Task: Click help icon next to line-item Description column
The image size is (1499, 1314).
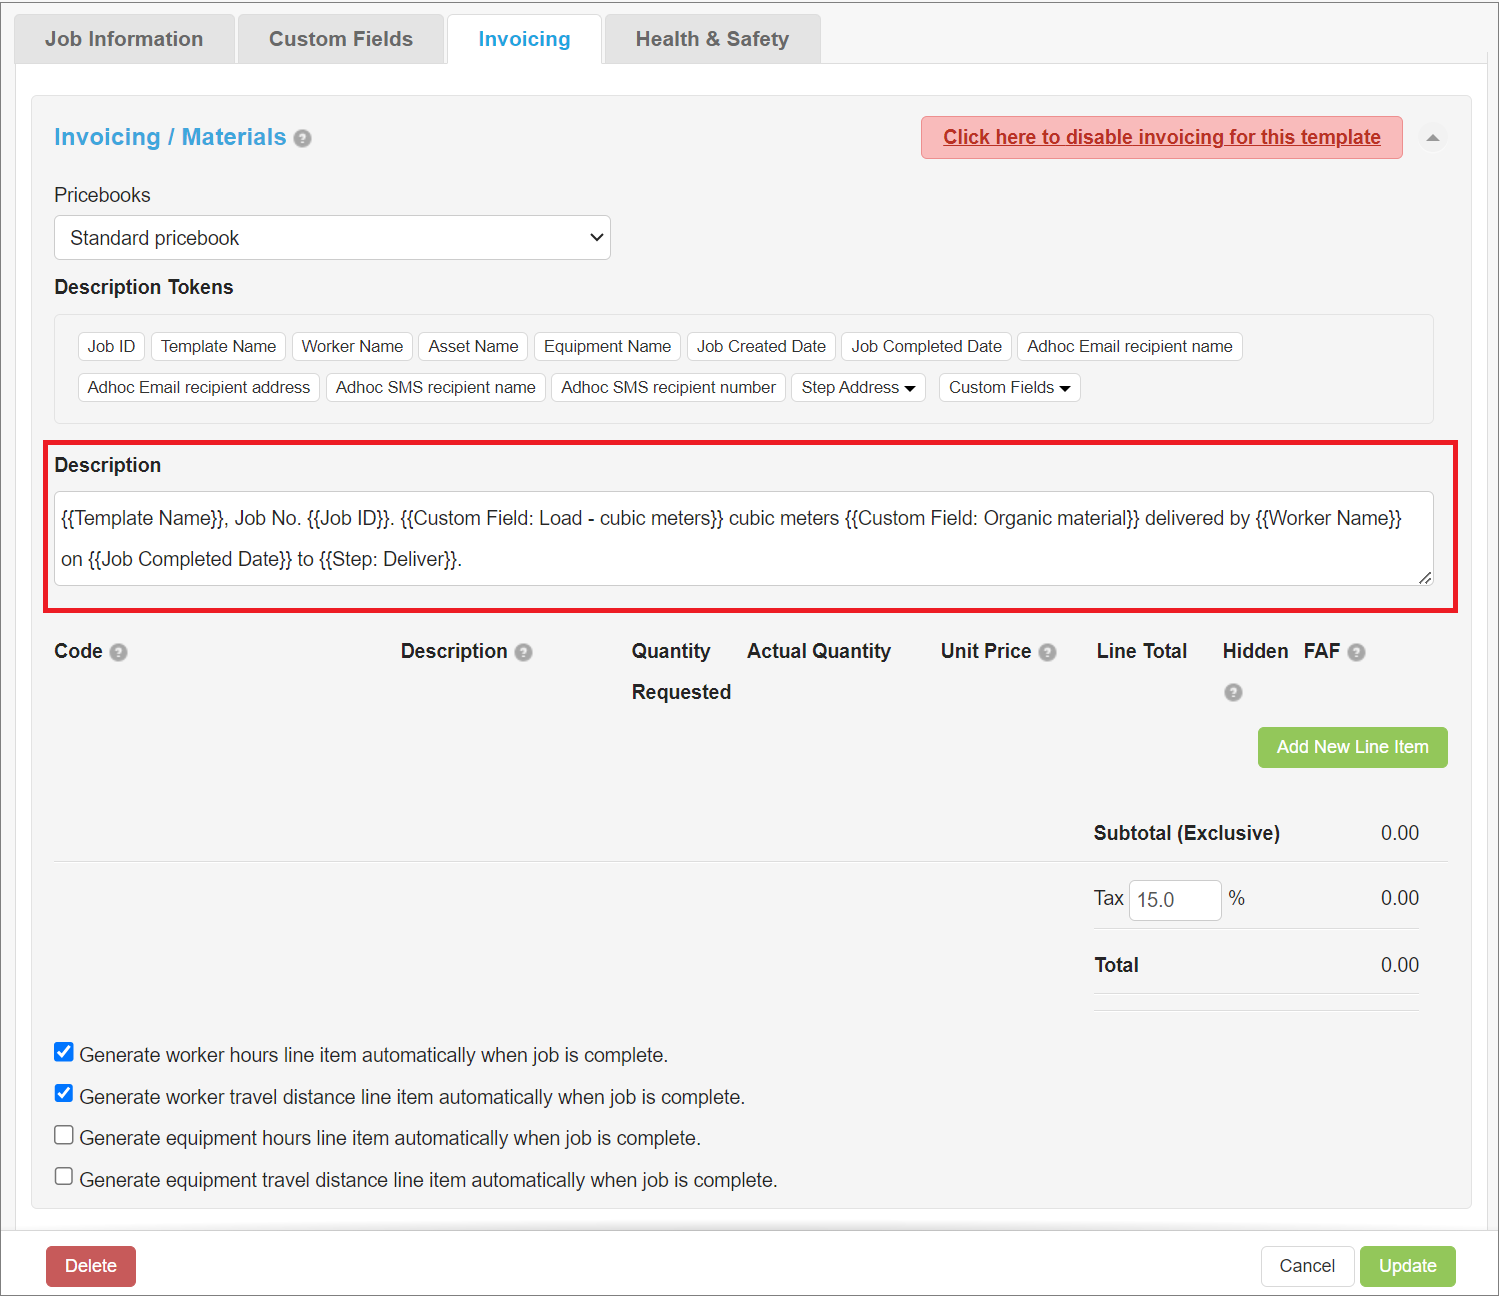Action: point(523,652)
